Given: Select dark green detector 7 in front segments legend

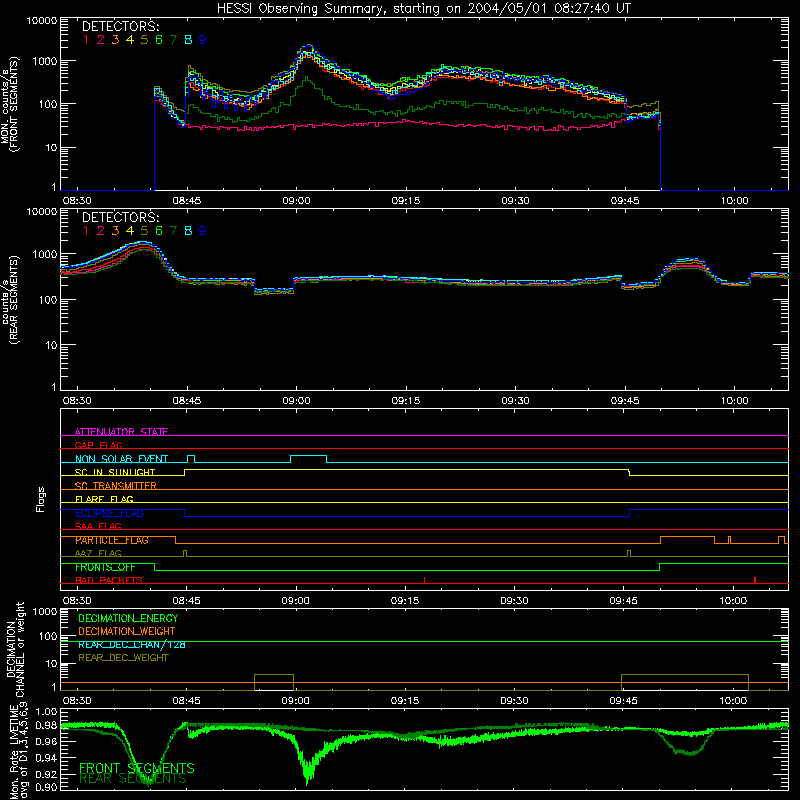Looking at the screenshot, I should (x=173, y=40).
